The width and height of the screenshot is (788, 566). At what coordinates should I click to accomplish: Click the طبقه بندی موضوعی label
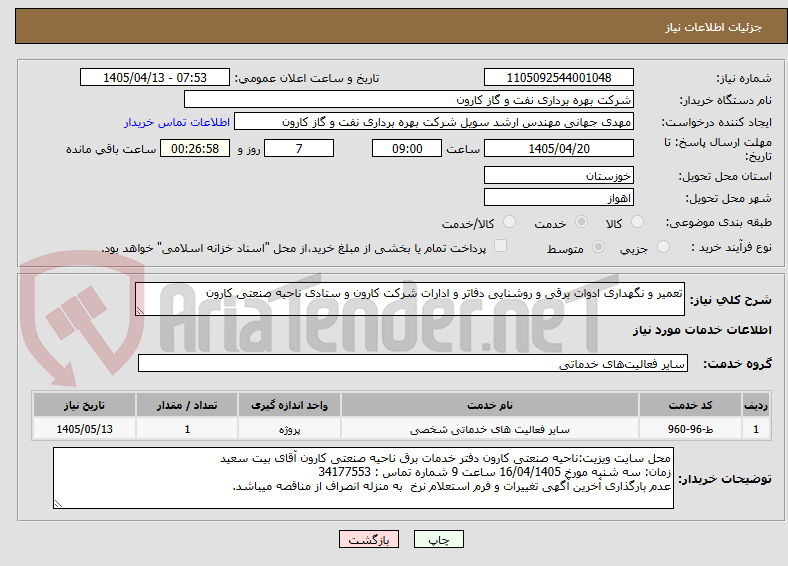[719, 222]
